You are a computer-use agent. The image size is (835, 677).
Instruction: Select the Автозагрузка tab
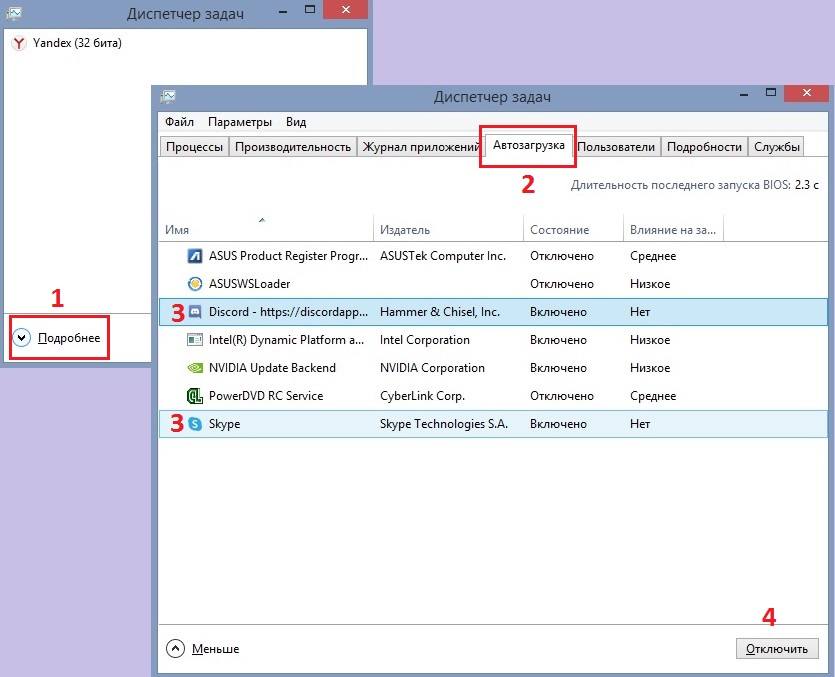(528, 145)
